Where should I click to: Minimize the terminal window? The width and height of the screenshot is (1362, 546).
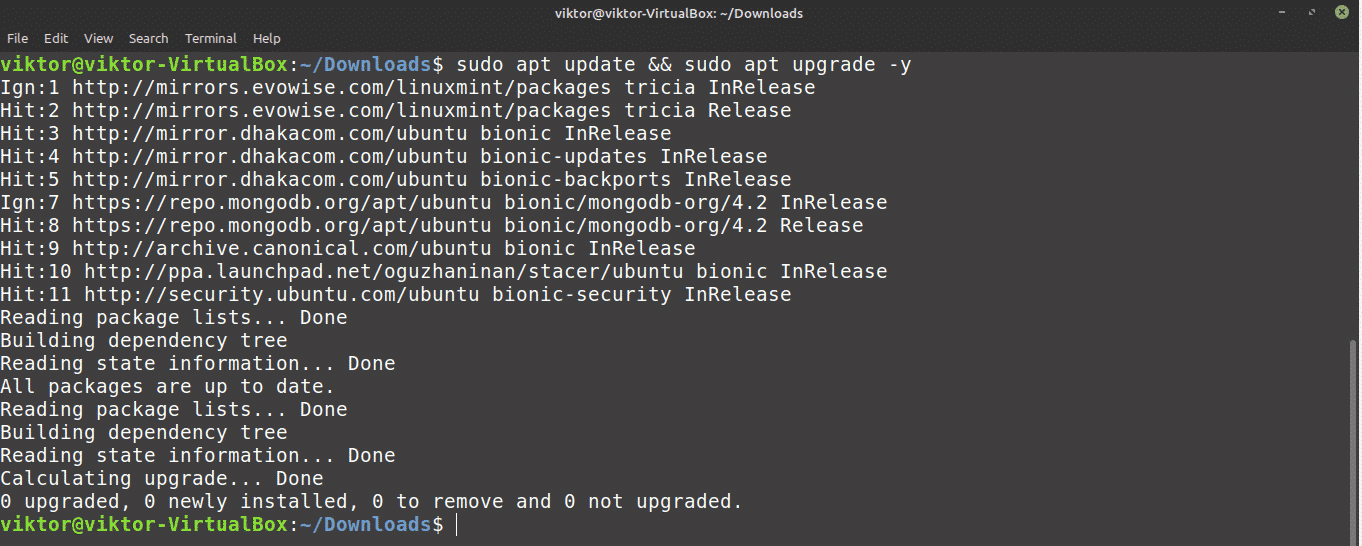(1283, 13)
